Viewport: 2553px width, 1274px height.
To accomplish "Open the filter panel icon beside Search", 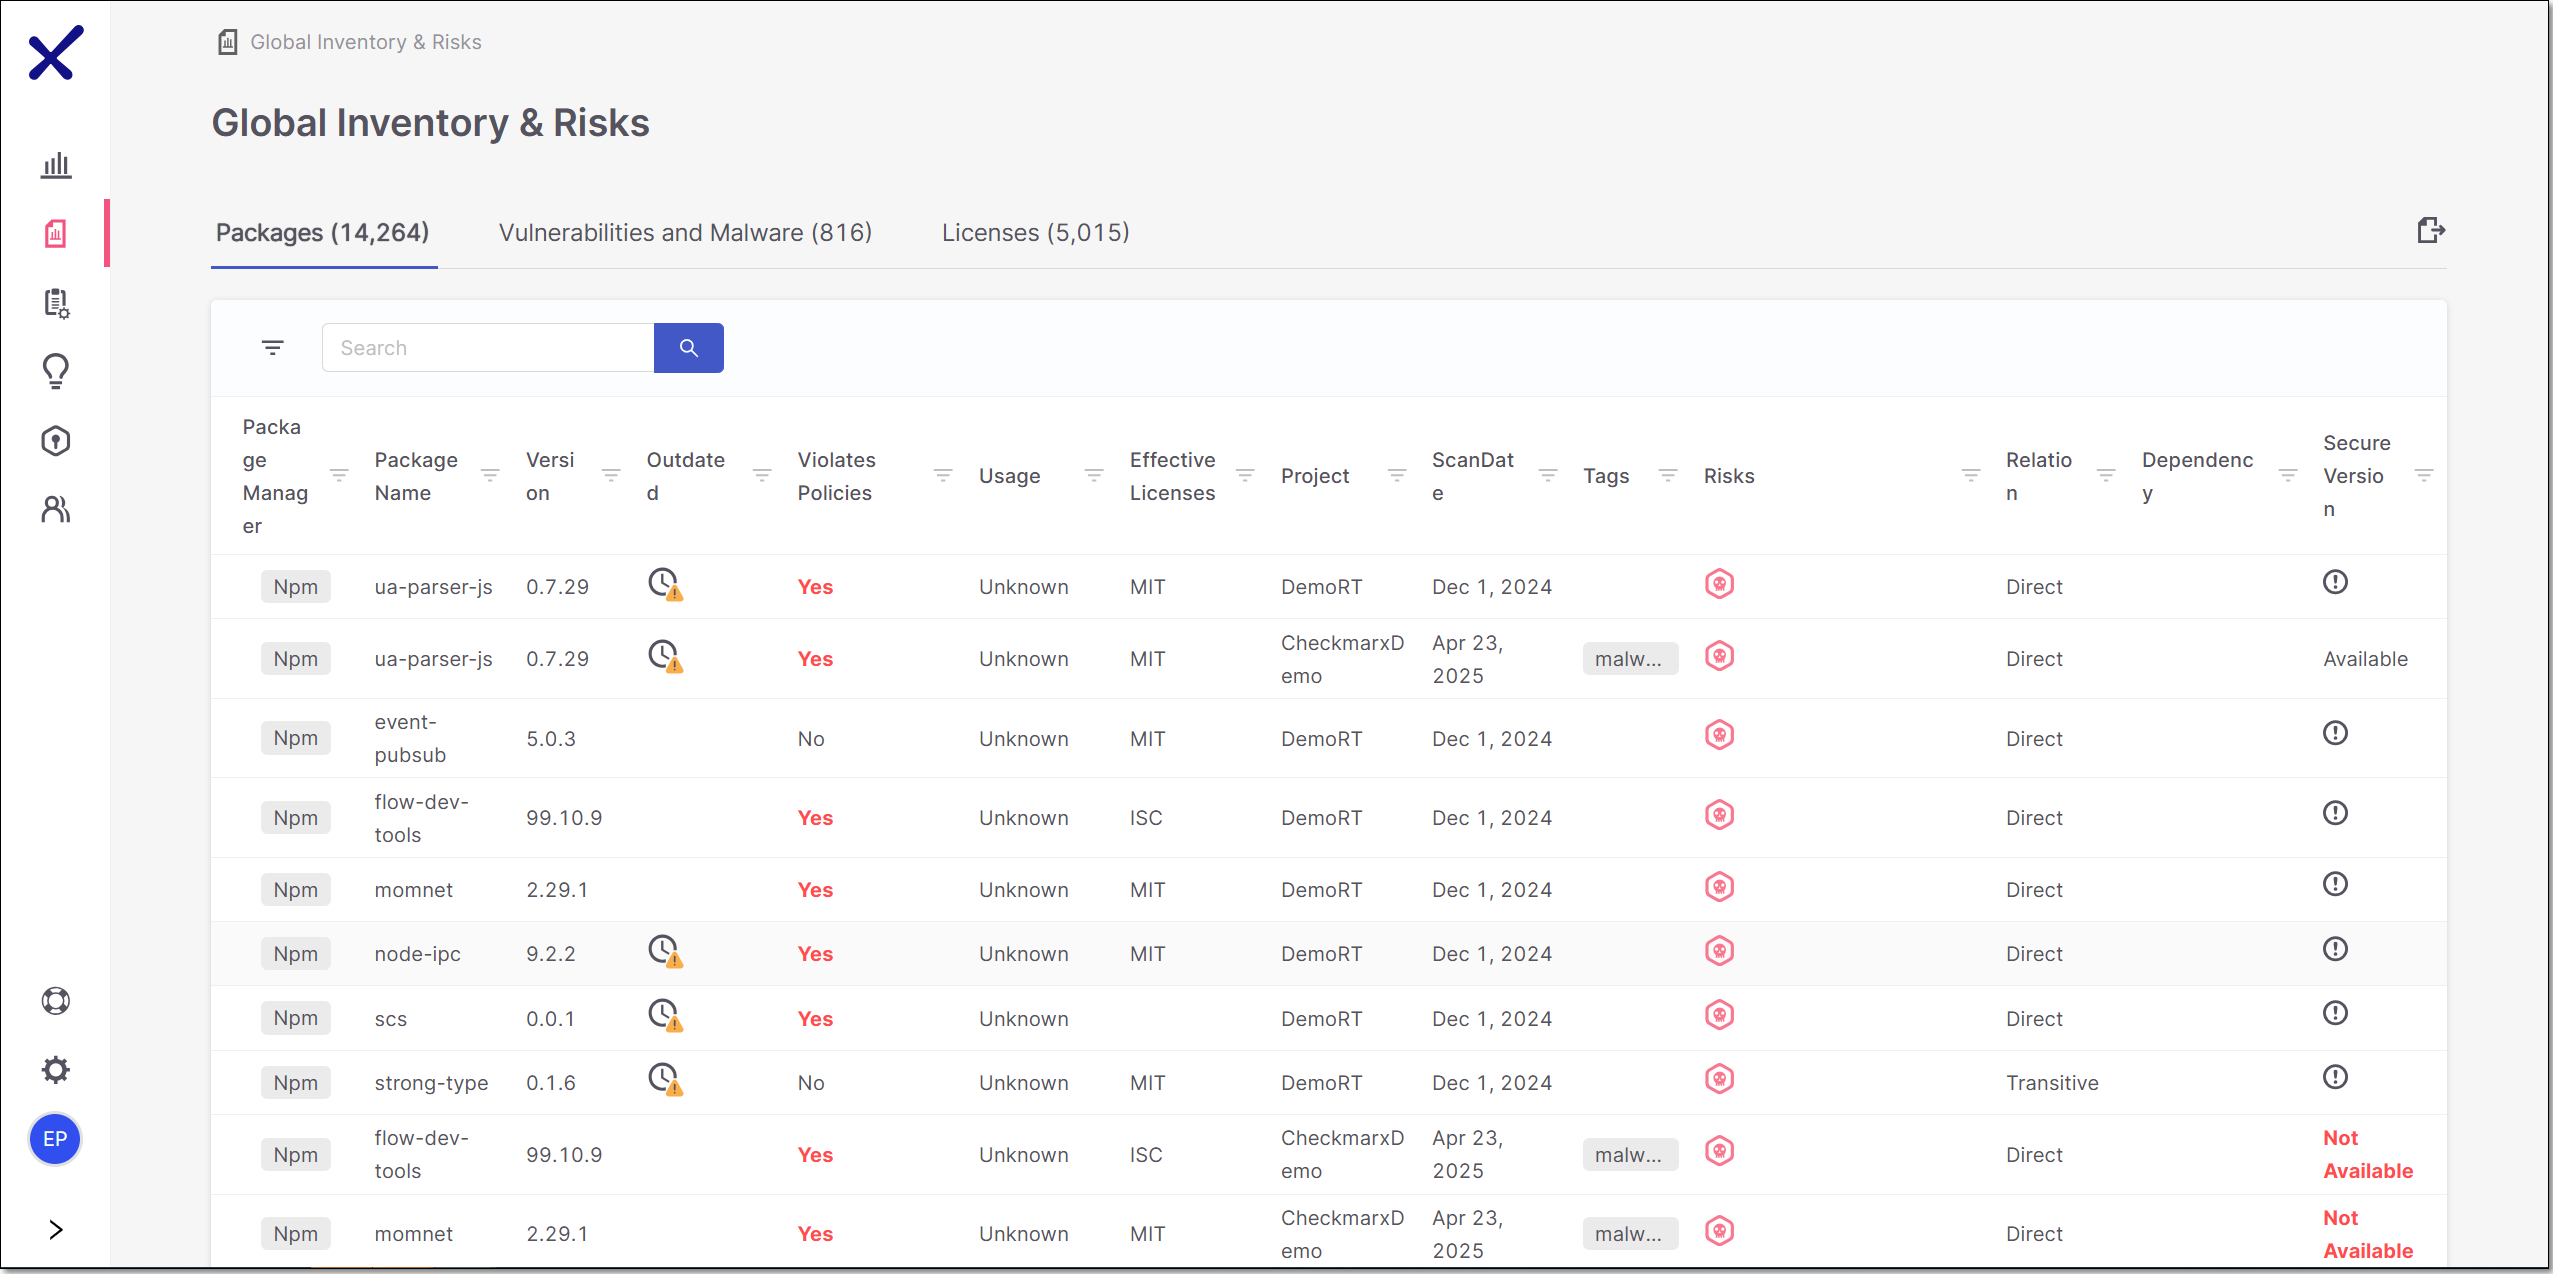I will click(x=272, y=348).
